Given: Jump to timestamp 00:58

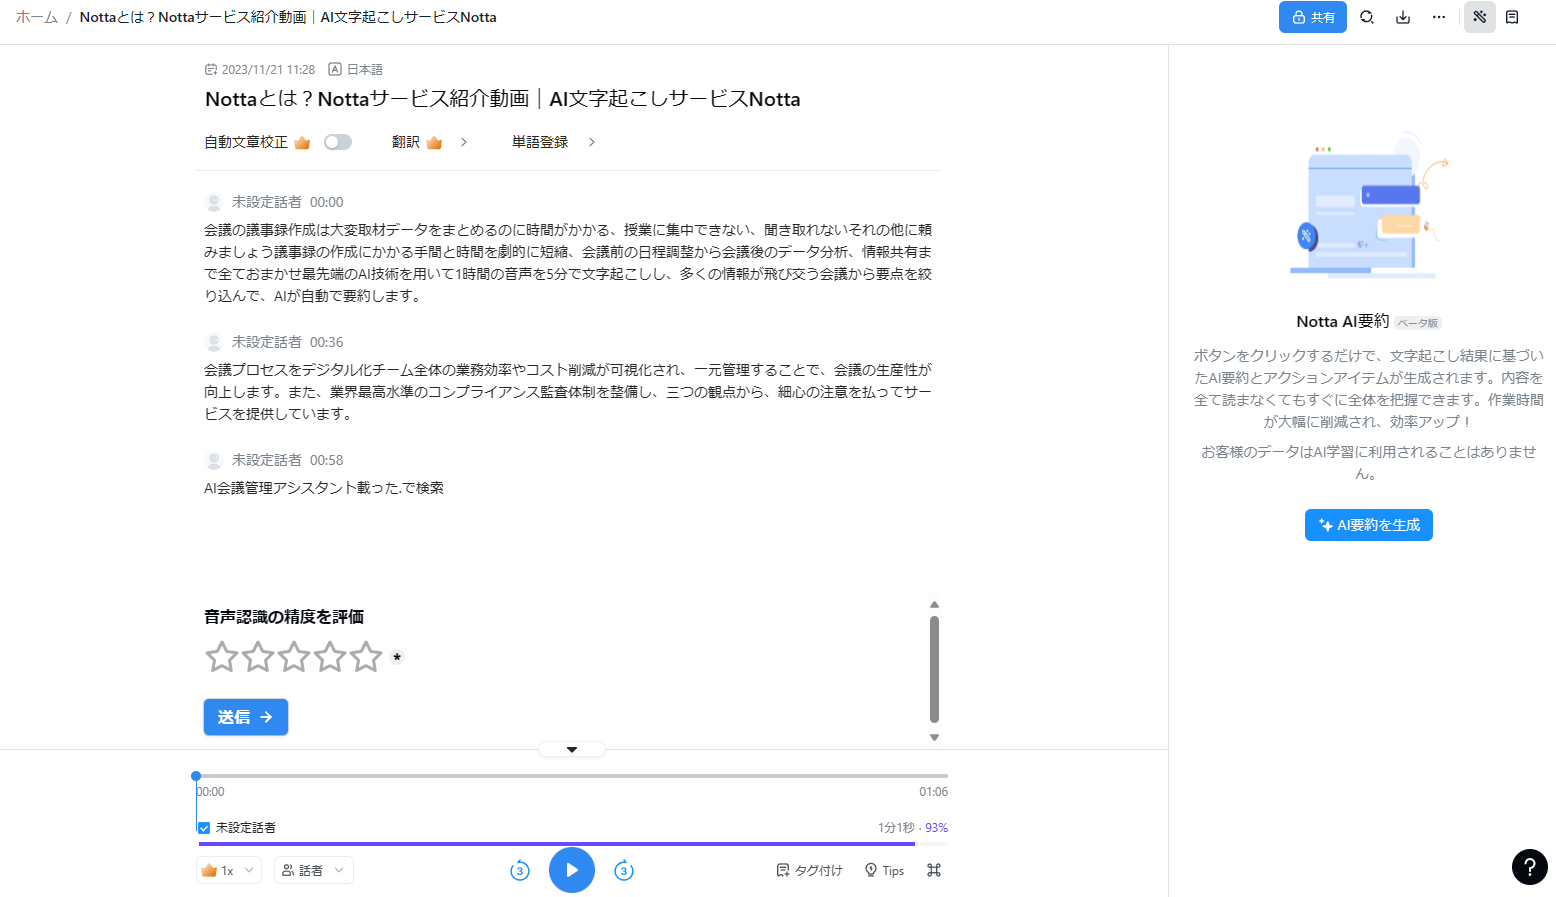Looking at the screenshot, I should [326, 460].
